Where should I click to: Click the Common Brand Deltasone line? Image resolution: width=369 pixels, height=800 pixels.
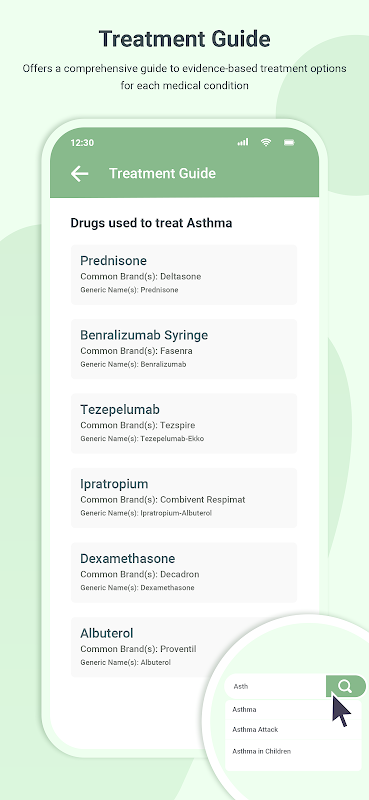point(141,277)
